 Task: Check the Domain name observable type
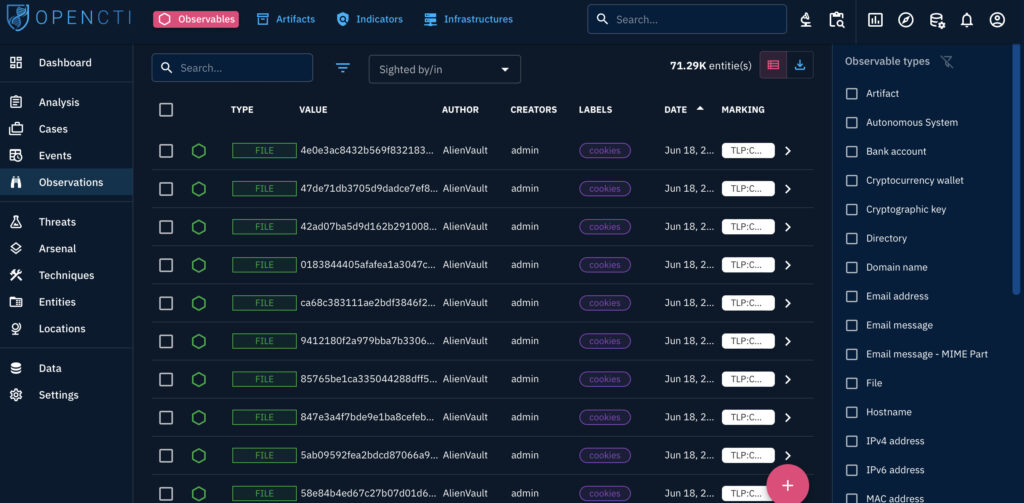[x=852, y=267]
